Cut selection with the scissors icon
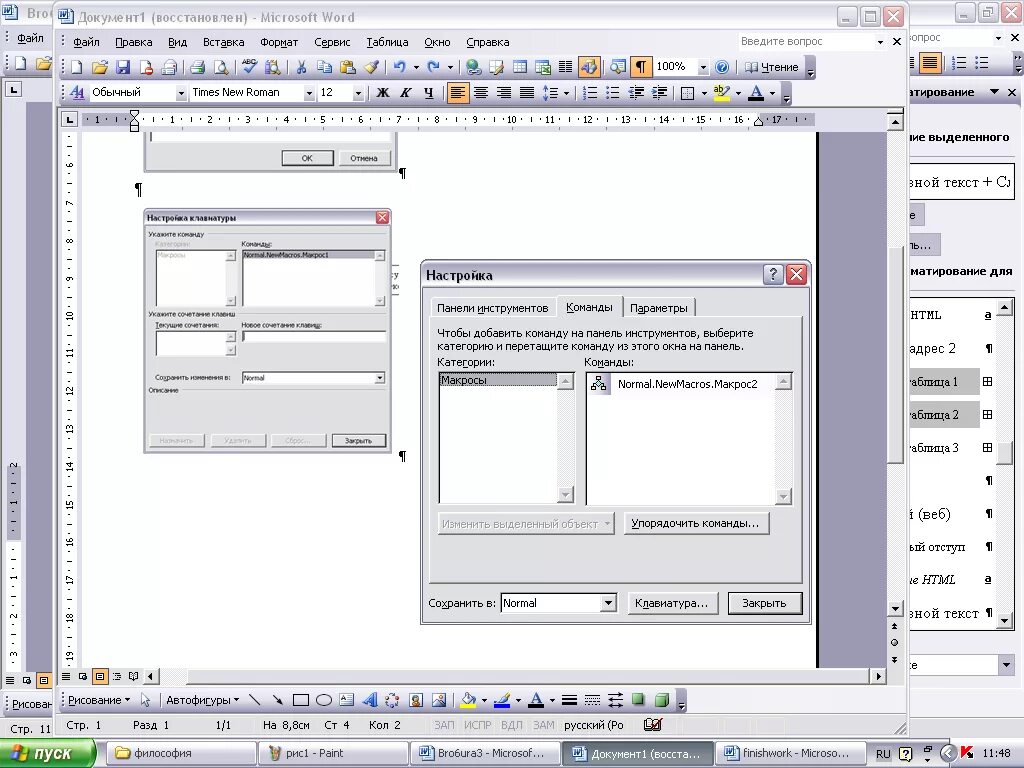This screenshot has width=1024, height=768. click(x=301, y=67)
